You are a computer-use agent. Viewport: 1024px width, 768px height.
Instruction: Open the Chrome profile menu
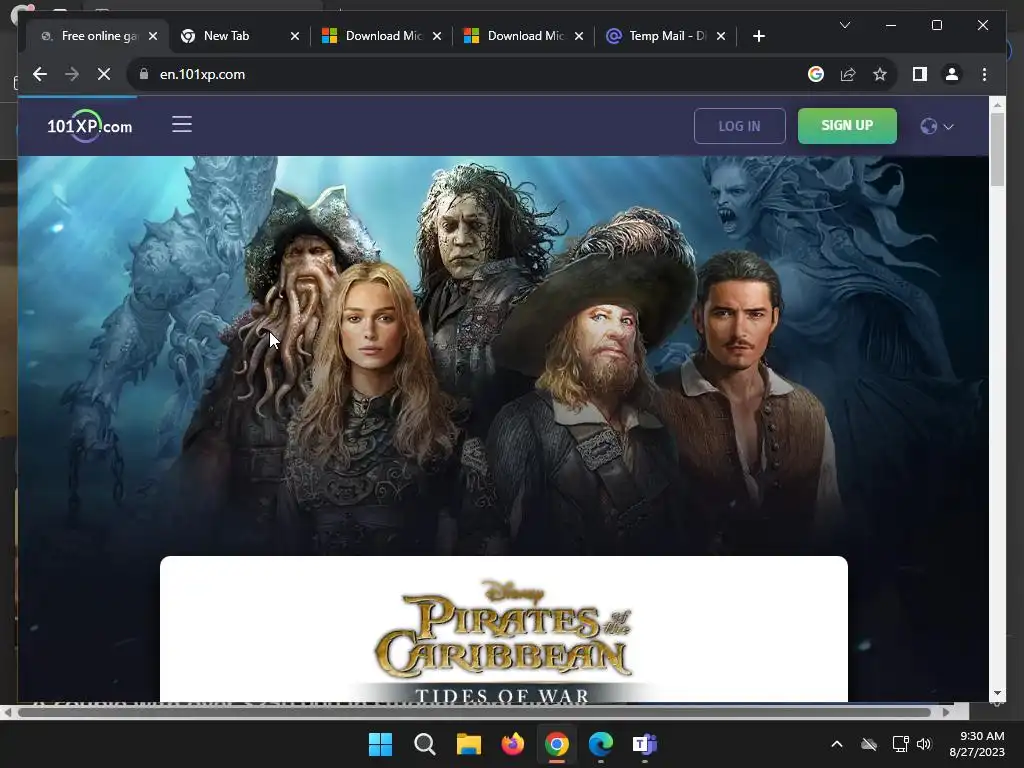point(952,74)
